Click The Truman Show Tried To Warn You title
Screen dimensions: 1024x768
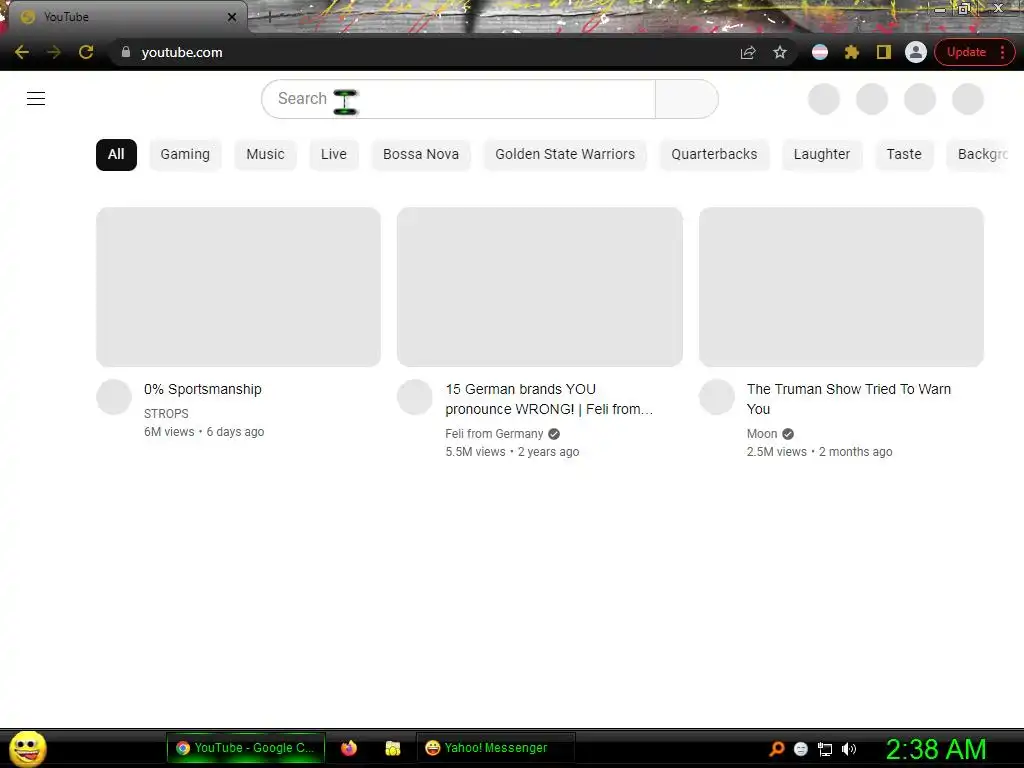click(849, 399)
